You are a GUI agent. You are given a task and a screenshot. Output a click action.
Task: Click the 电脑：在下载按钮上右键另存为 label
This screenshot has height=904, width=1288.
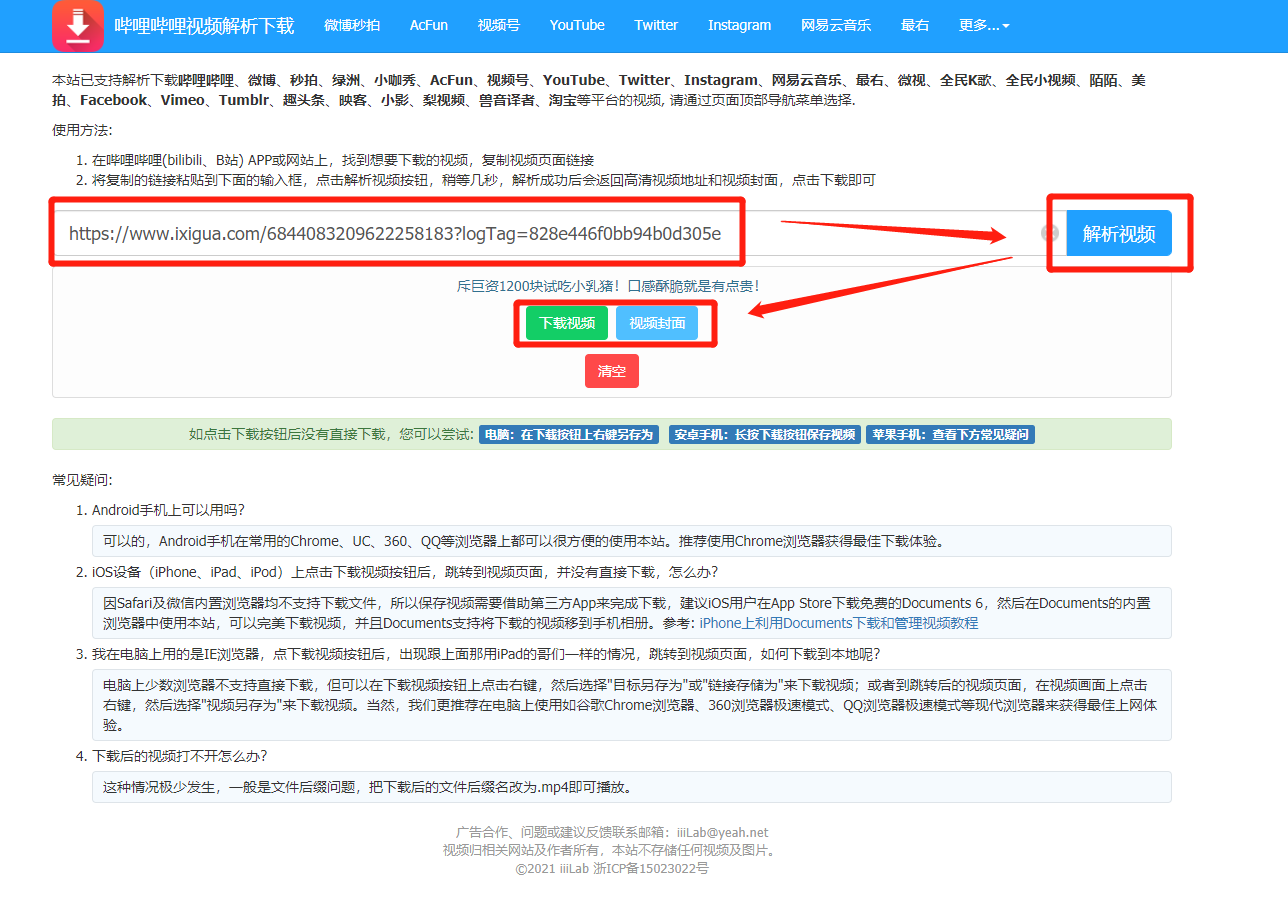[568, 435]
